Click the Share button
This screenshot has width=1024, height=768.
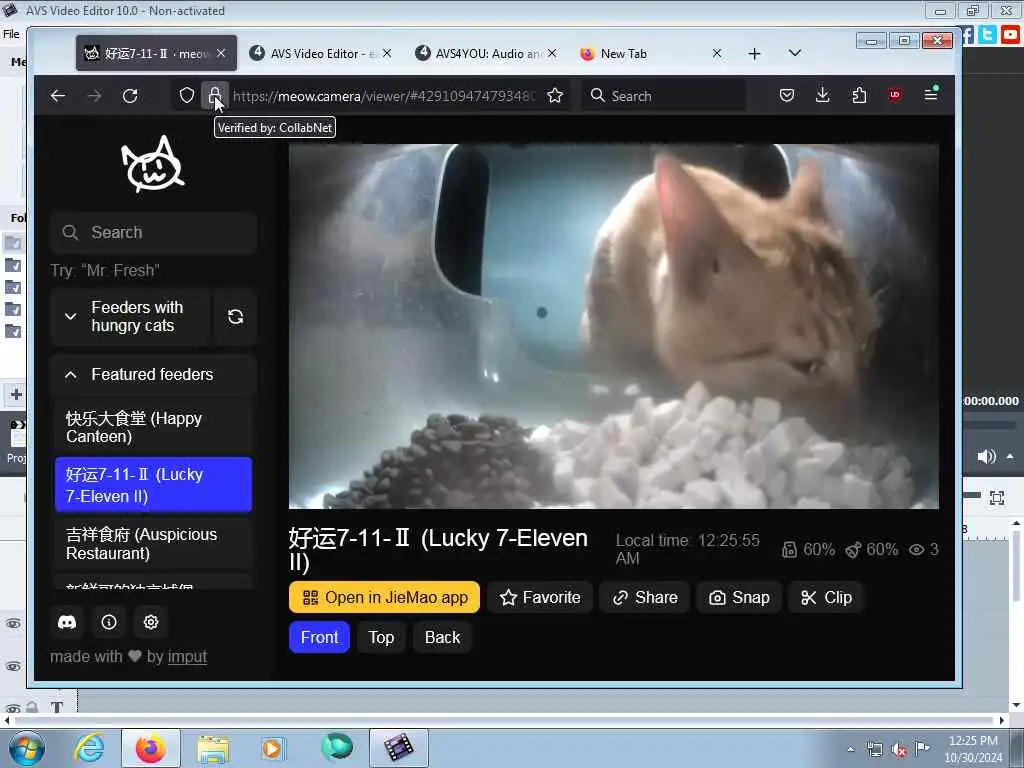tap(645, 598)
